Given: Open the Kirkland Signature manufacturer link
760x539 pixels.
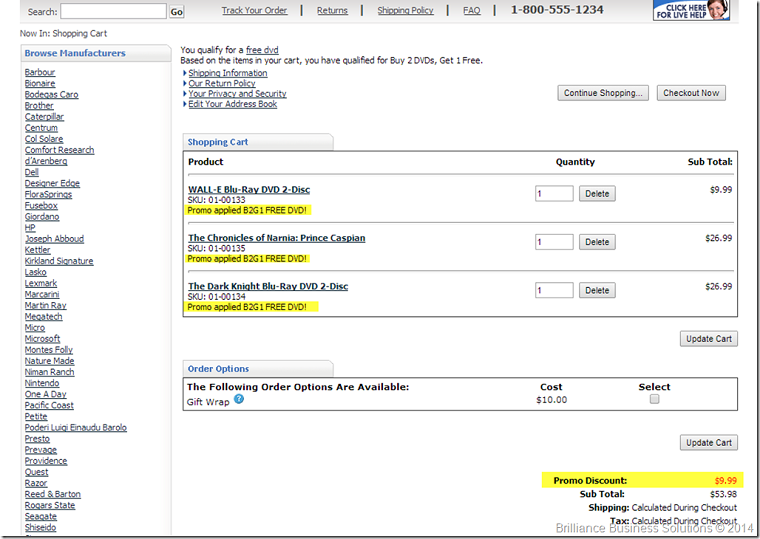Looking at the screenshot, I should click(59, 261).
